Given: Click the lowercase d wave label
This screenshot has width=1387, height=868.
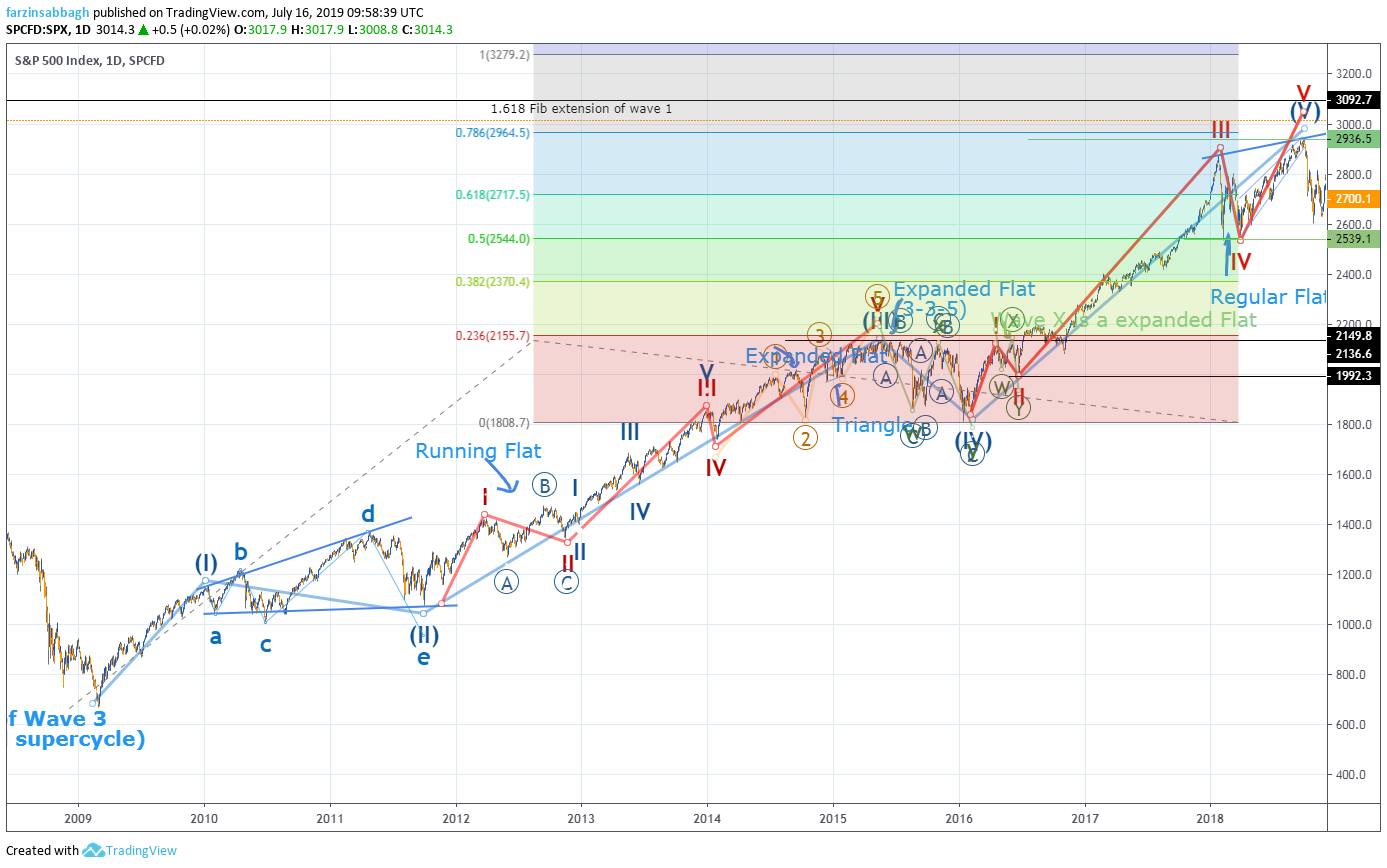Looking at the screenshot, I should (368, 515).
